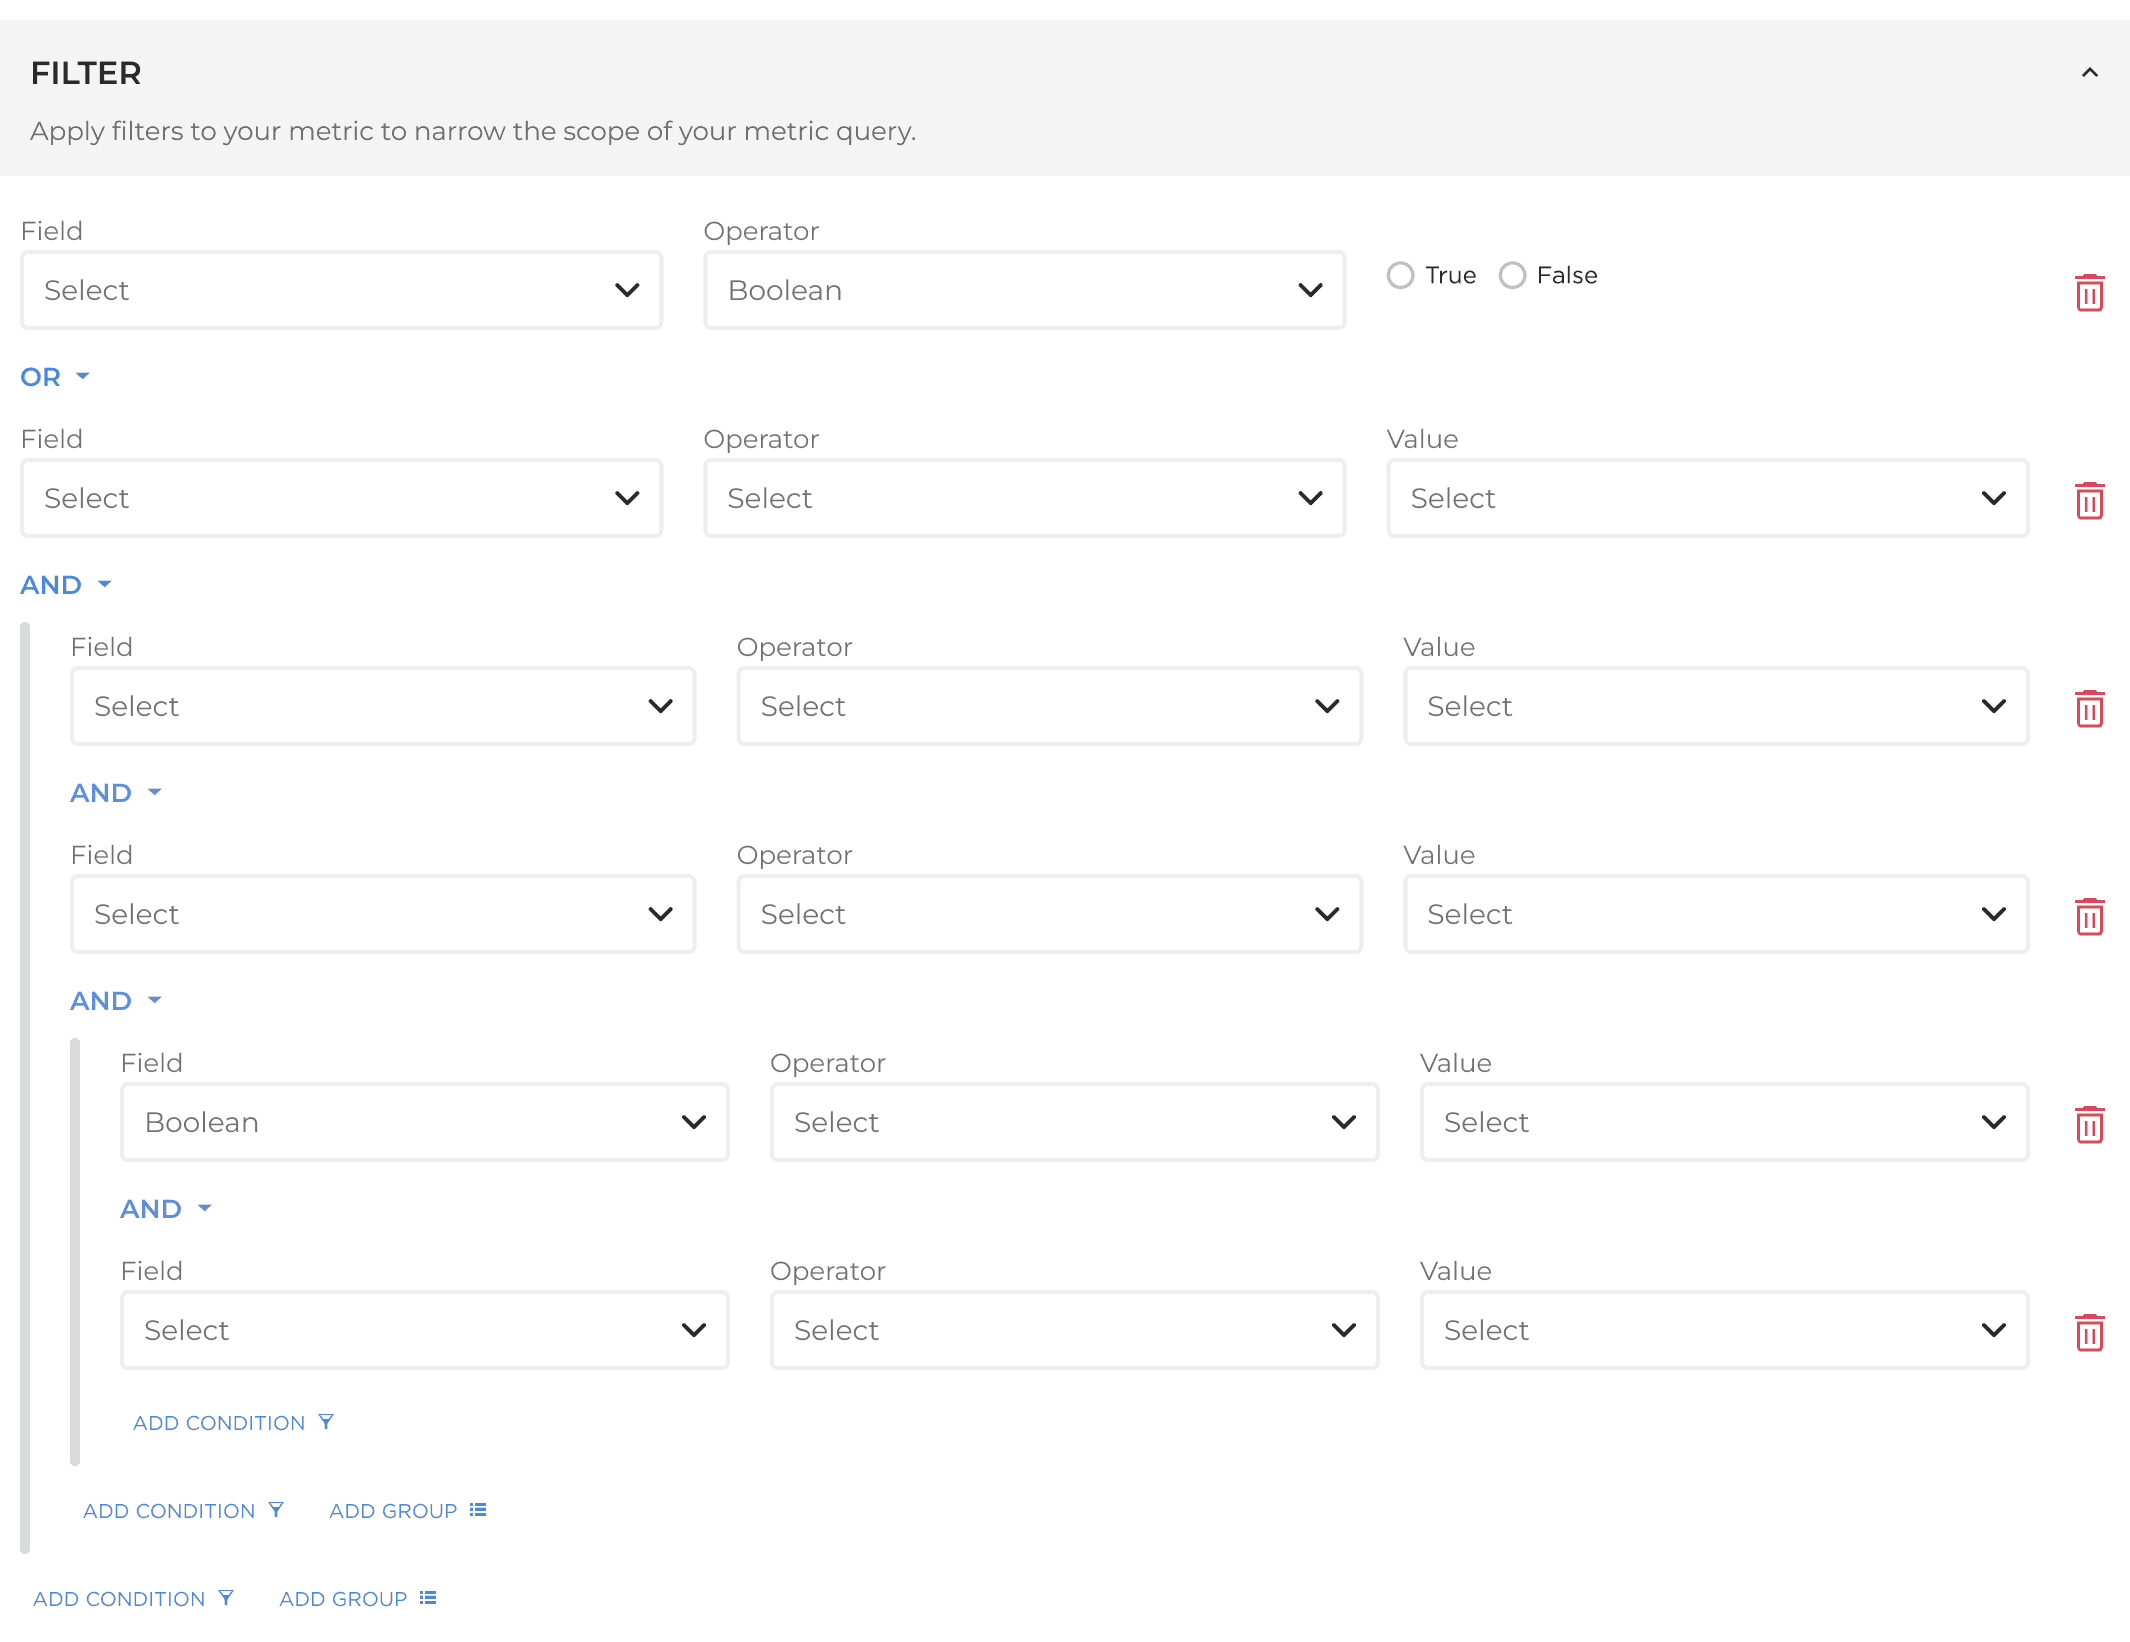Click trash icon beside fourth condition row
This screenshot has width=2130, height=1642.
tap(2089, 916)
